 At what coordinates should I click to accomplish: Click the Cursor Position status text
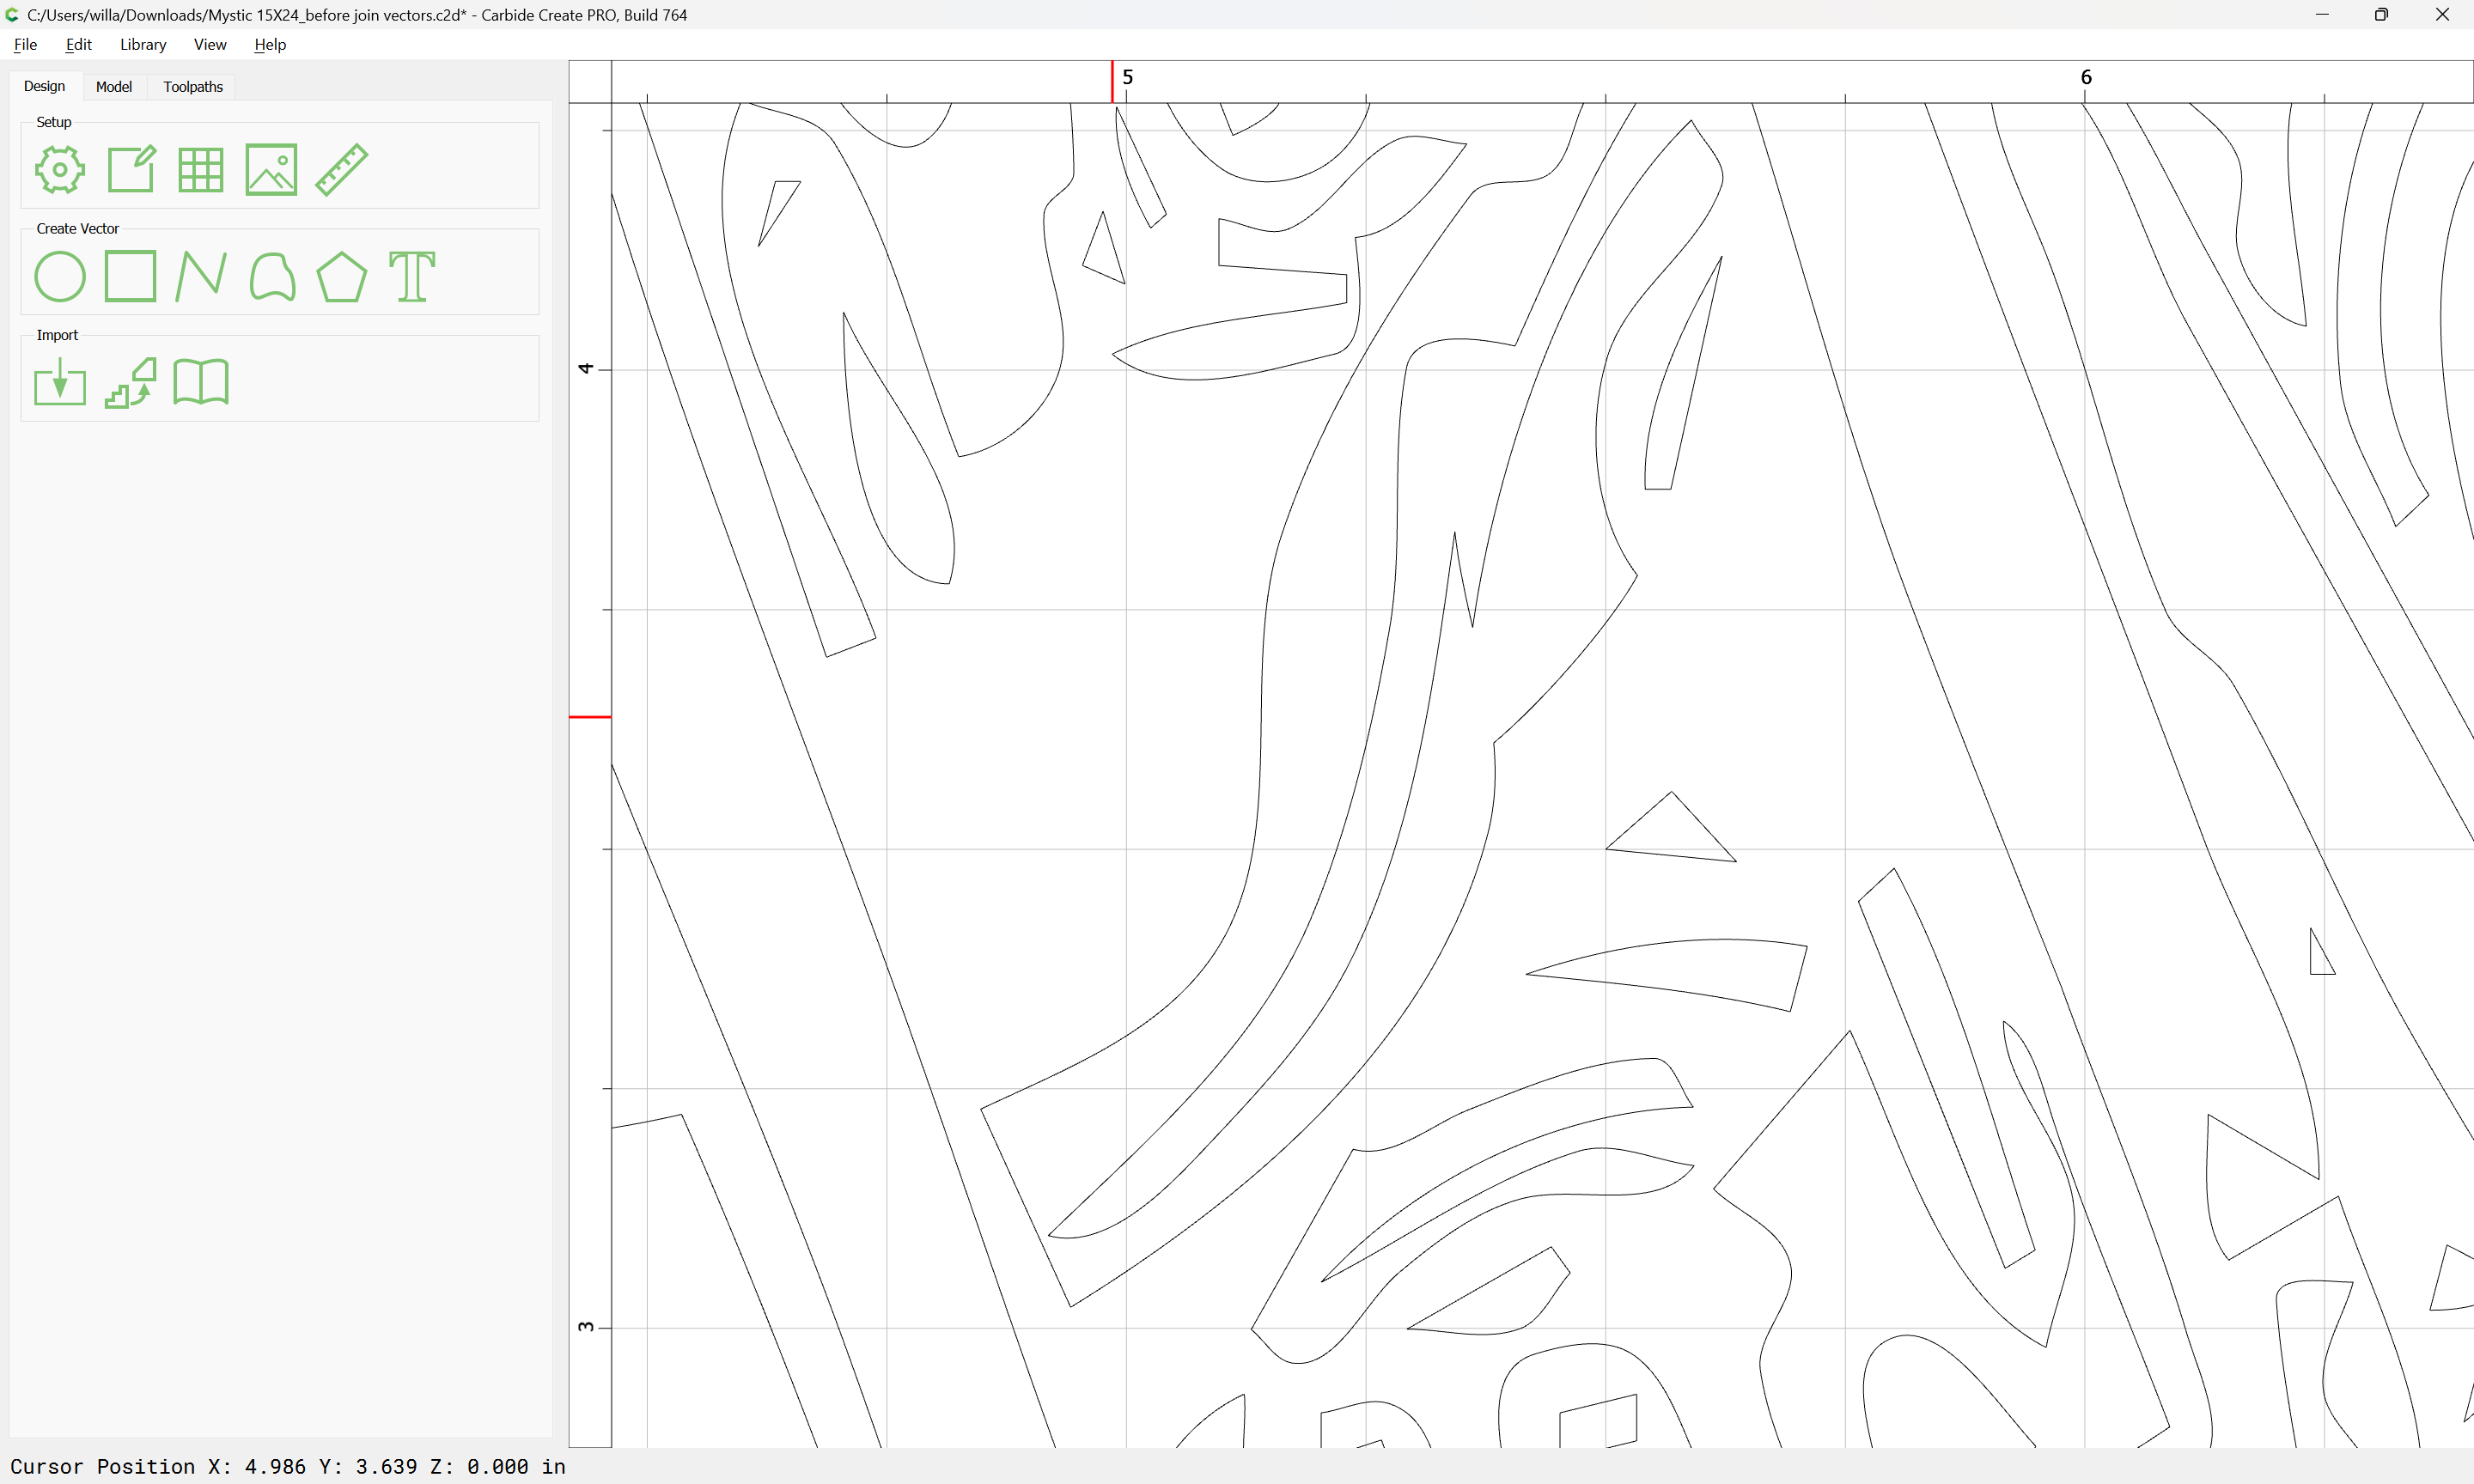[x=288, y=1466]
